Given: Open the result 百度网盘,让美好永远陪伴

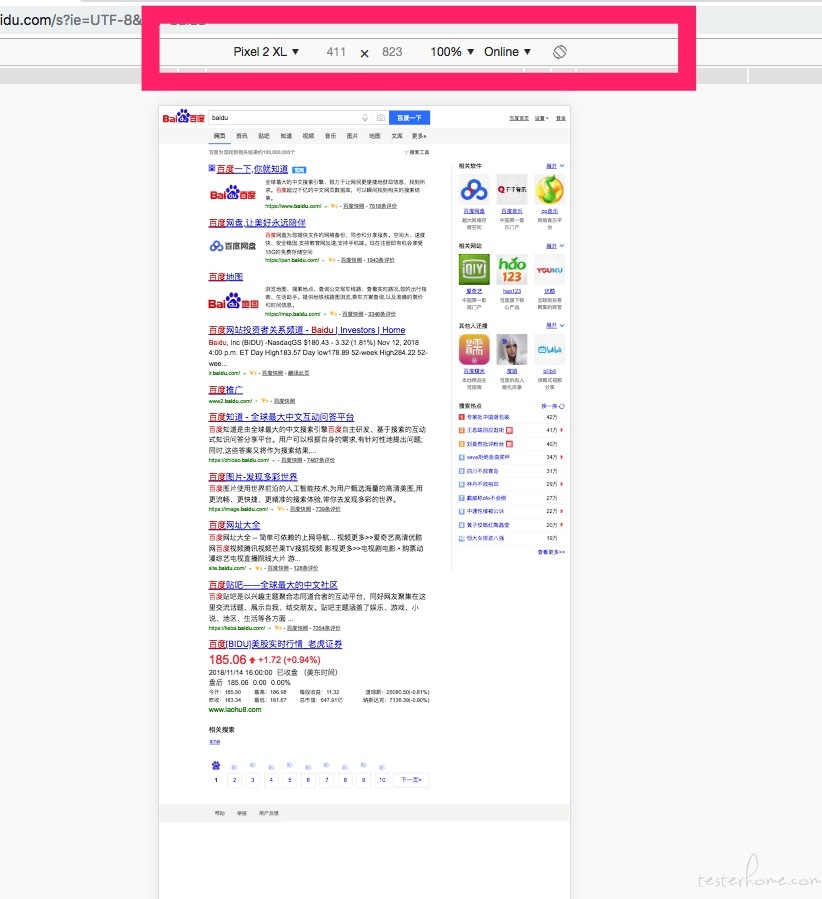Looking at the screenshot, I should tap(257, 222).
